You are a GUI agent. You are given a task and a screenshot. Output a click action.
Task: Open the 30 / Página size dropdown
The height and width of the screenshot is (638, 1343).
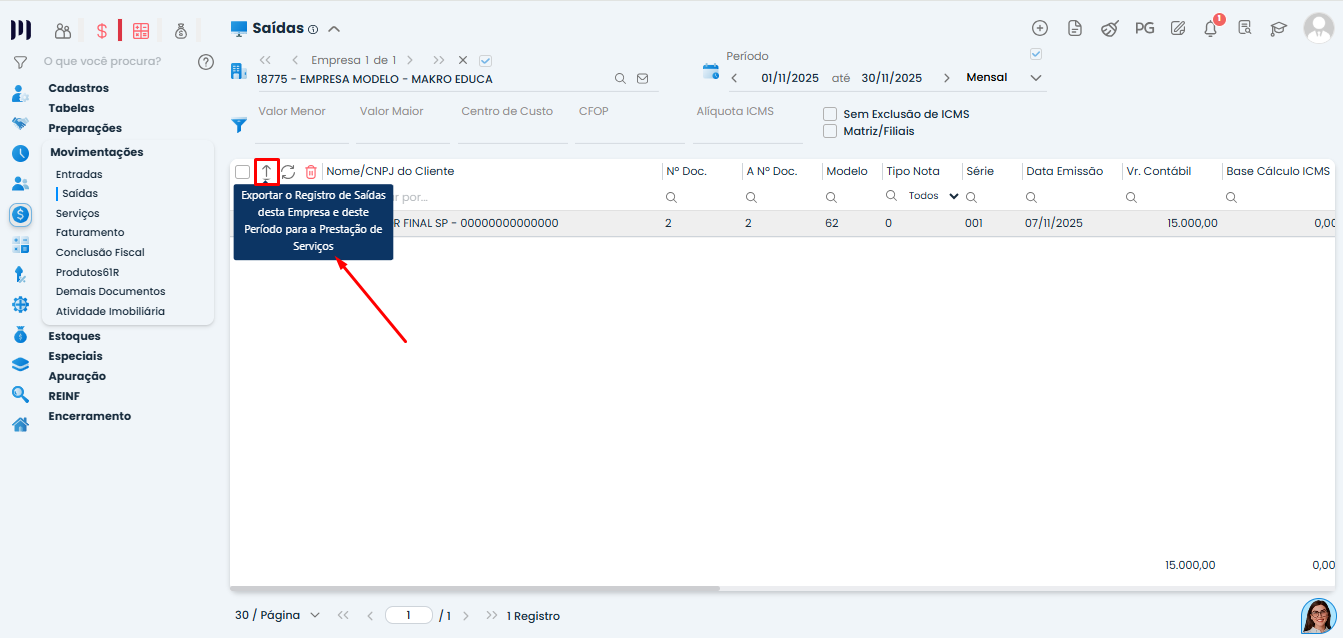point(278,615)
